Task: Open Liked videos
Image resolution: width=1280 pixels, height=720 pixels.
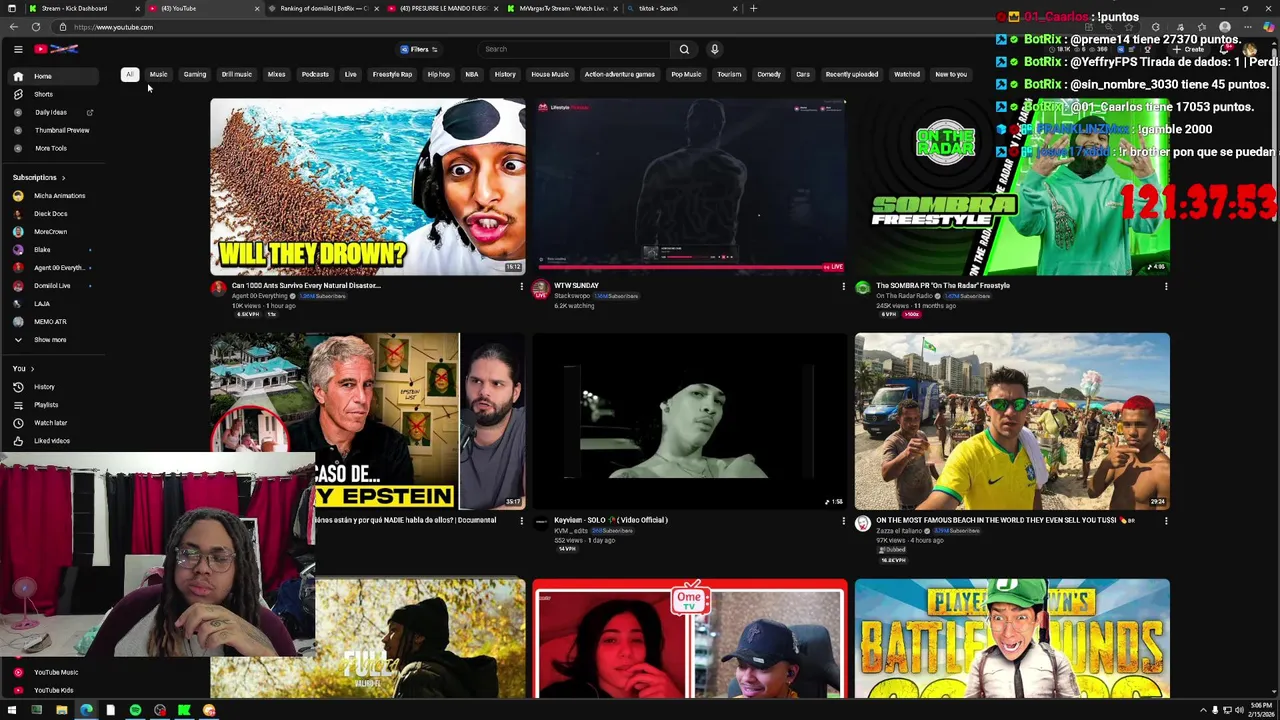Action: coord(52,441)
